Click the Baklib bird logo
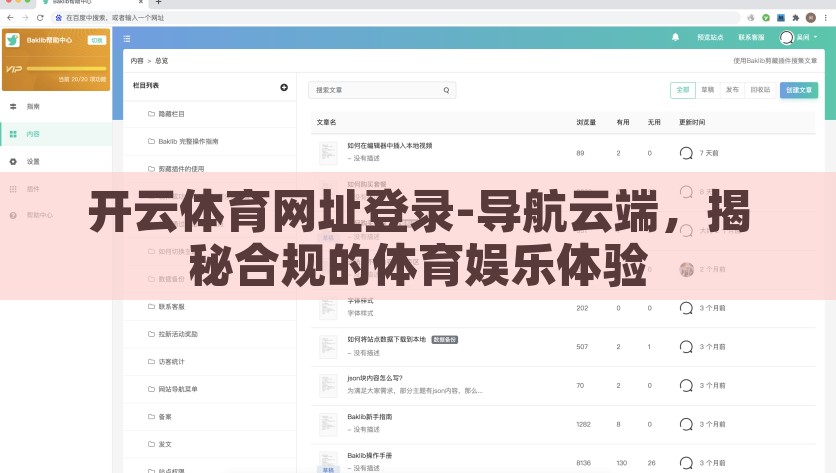The width and height of the screenshot is (836, 473). (x=13, y=40)
